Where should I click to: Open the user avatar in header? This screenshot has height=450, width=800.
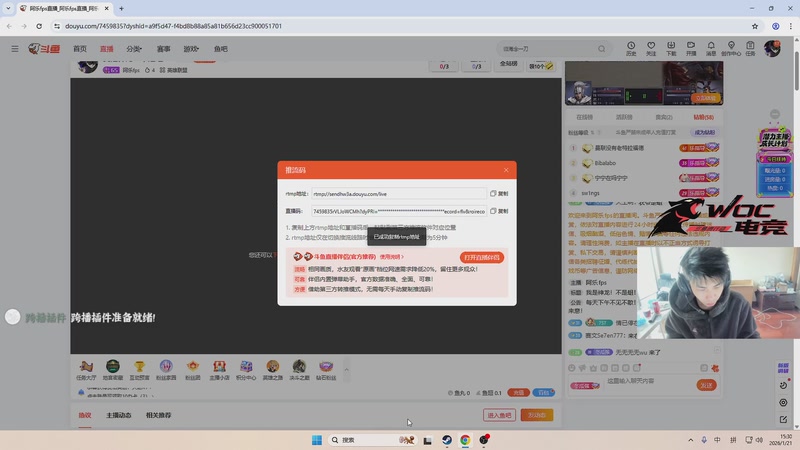coord(772,48)
